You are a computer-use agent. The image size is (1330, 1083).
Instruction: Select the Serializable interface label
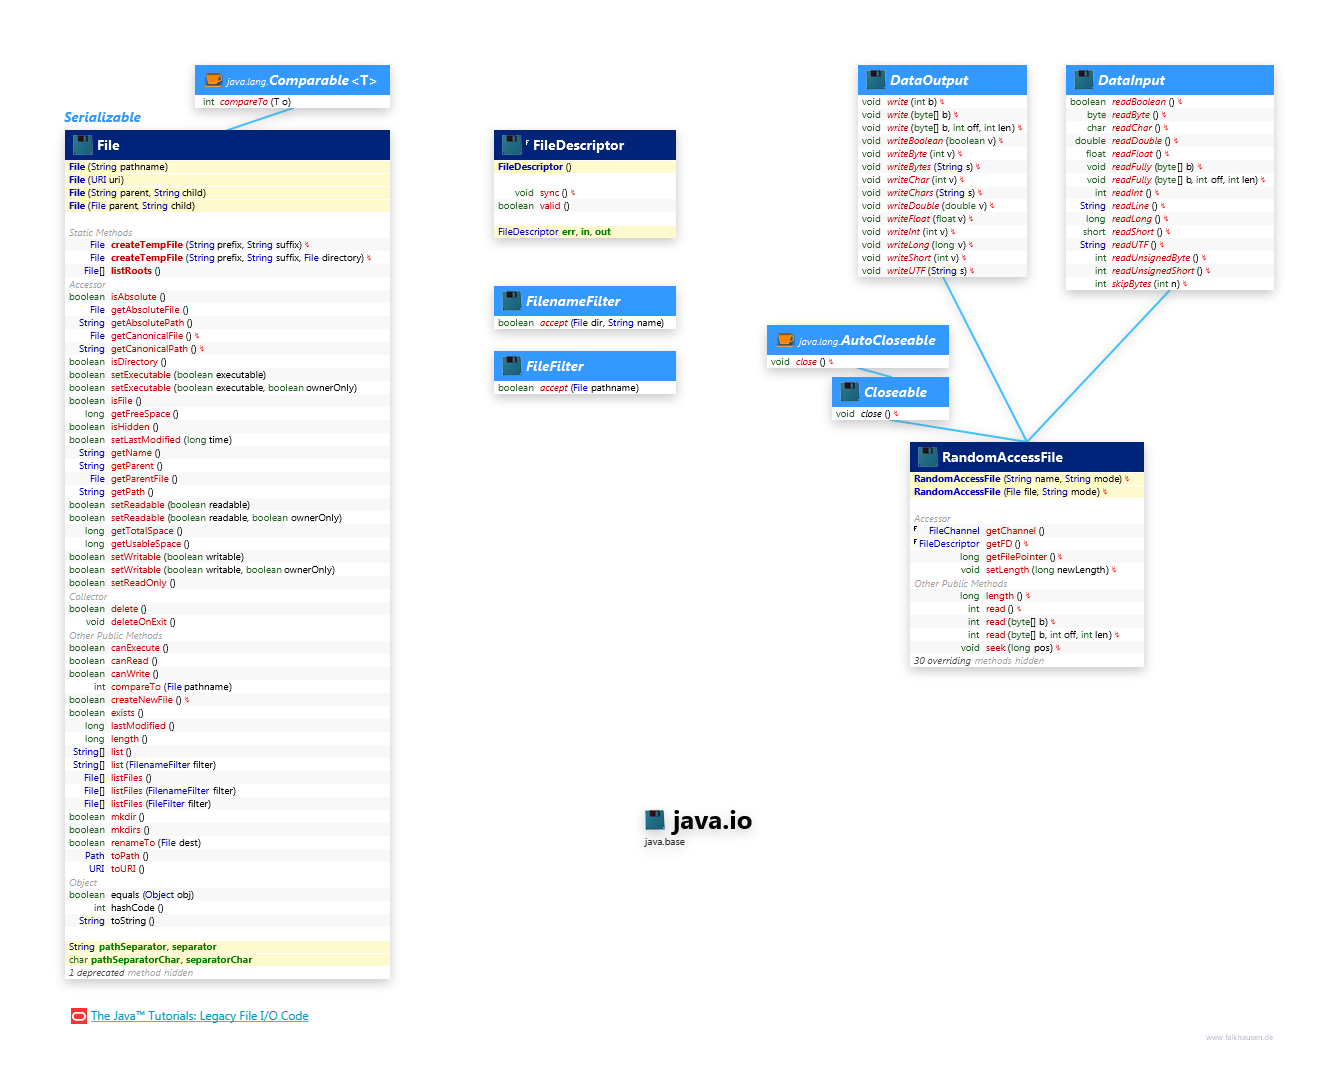(102, 117)
